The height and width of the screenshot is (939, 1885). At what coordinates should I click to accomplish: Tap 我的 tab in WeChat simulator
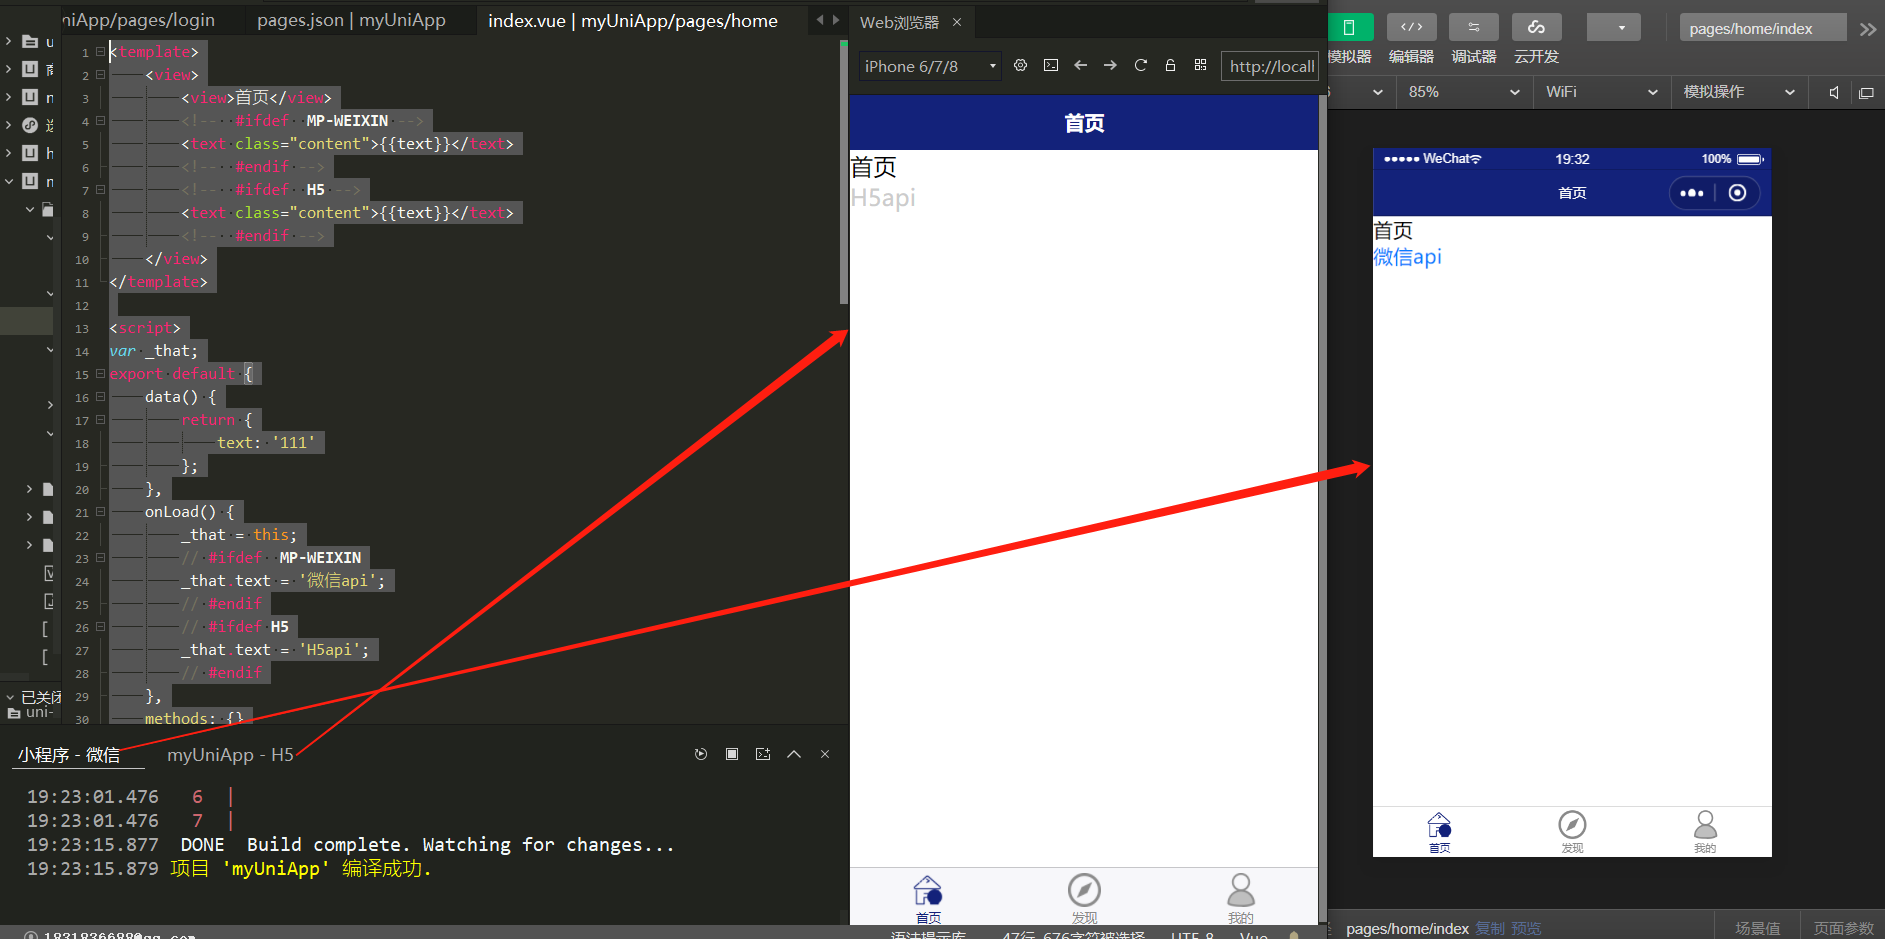(1705, 832)
